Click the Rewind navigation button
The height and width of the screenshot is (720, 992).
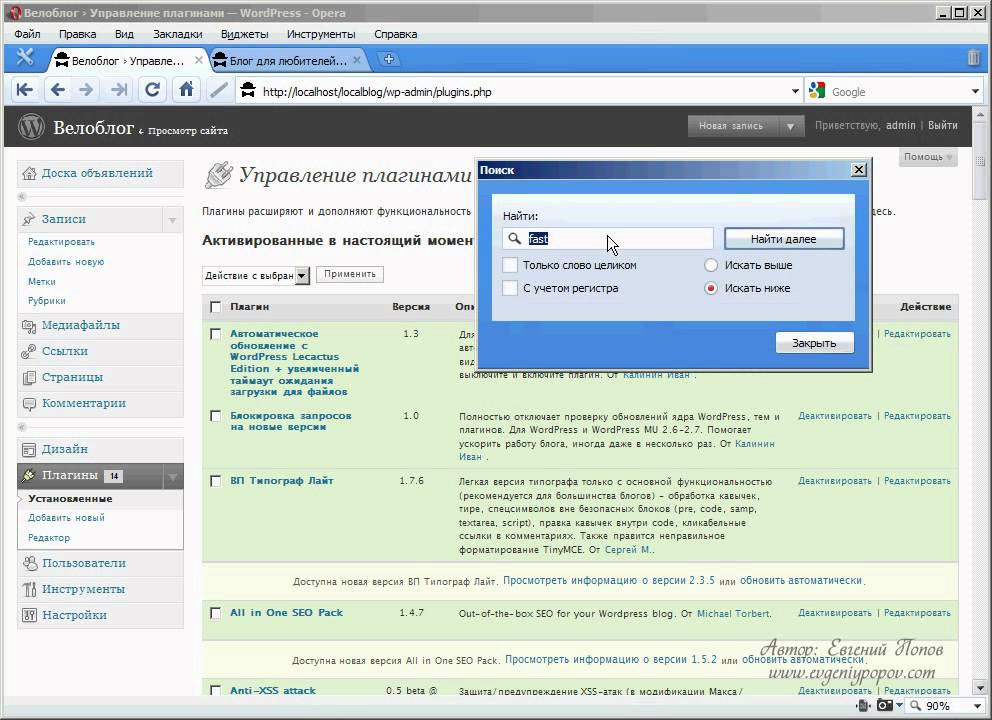pos(25,90)
